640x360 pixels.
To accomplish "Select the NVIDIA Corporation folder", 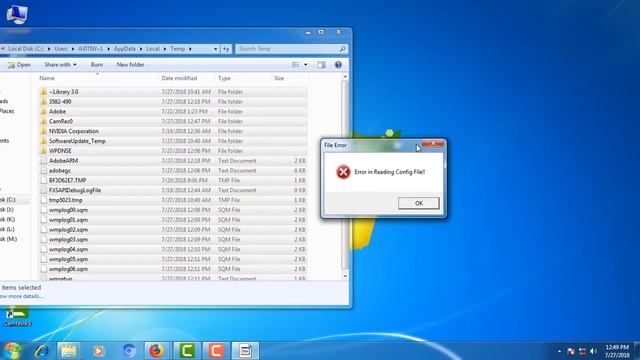I will pyautogui.click(x=173, y=131).
